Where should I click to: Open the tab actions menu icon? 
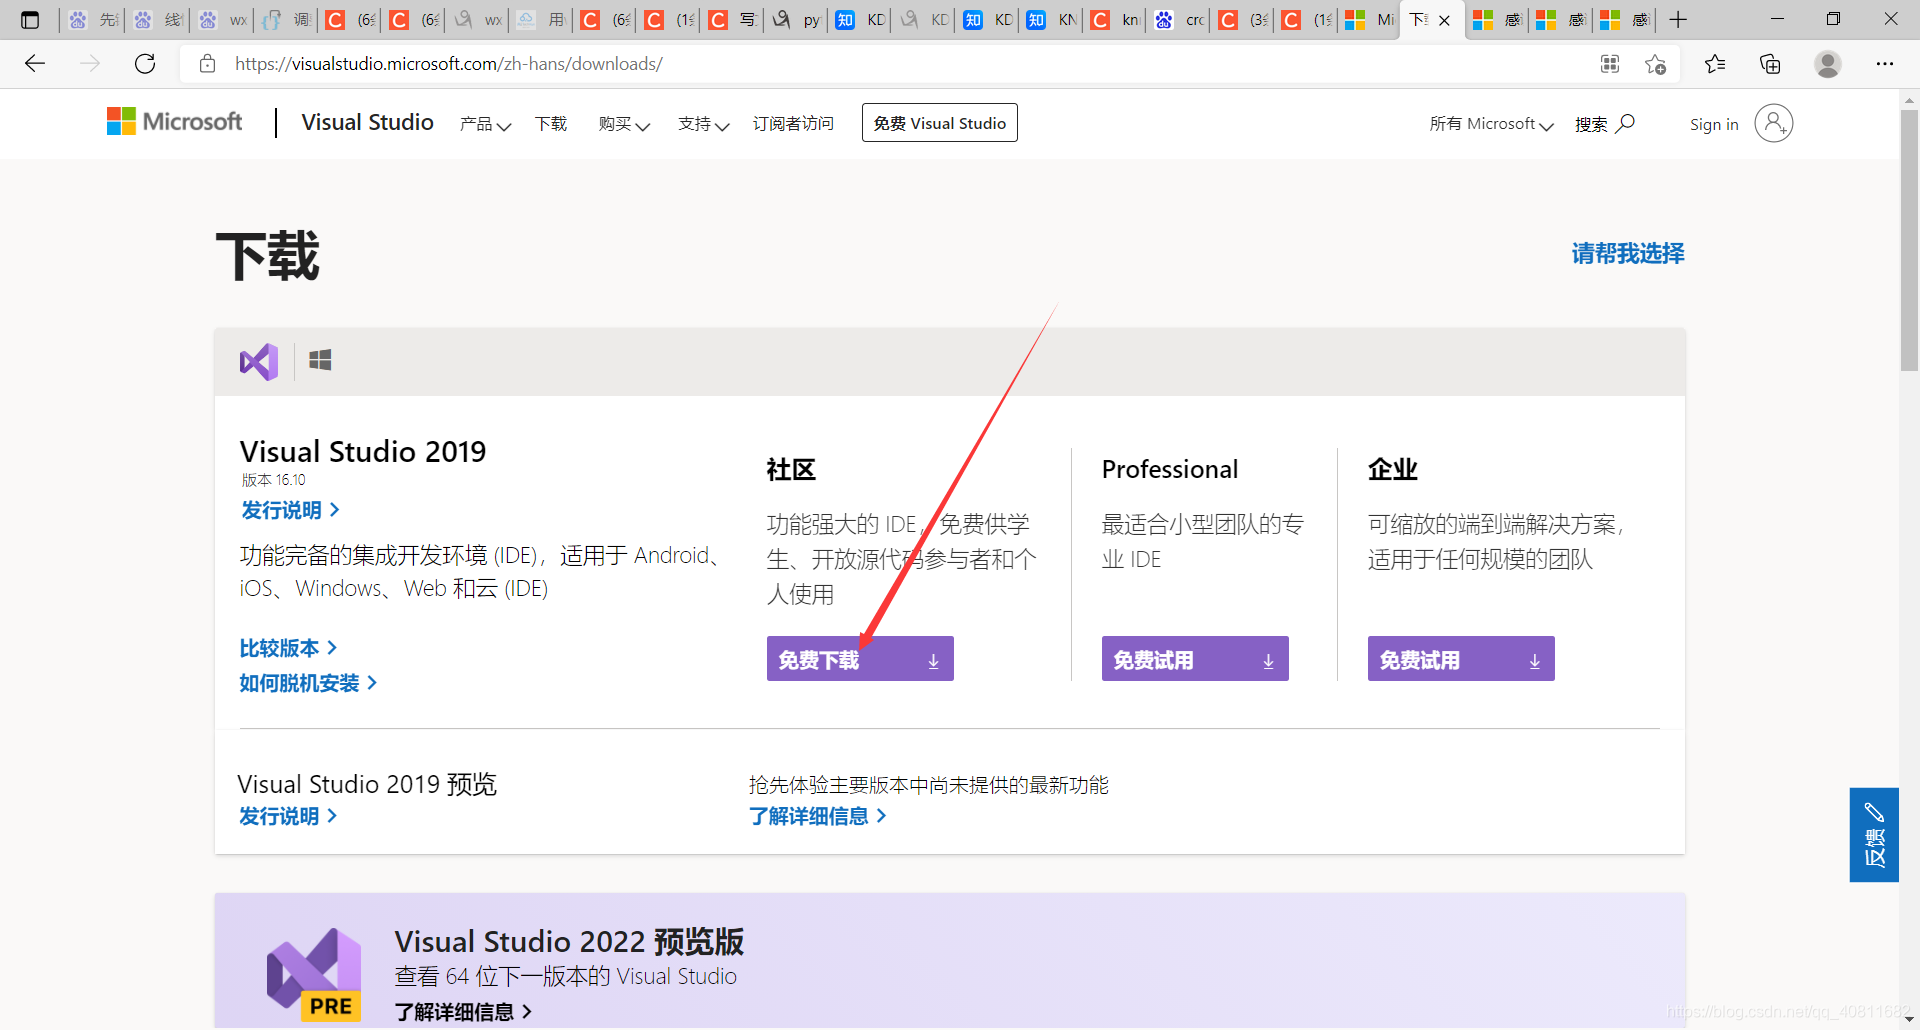(30, 19)
